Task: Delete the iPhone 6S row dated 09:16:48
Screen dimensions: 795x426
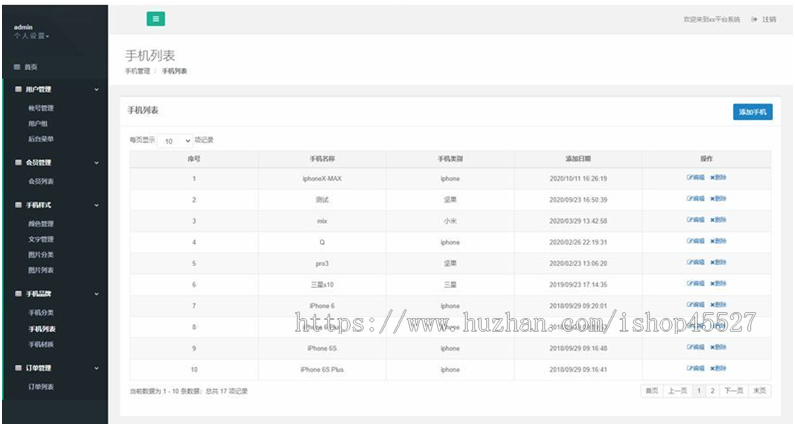Action: click(718, 347)
